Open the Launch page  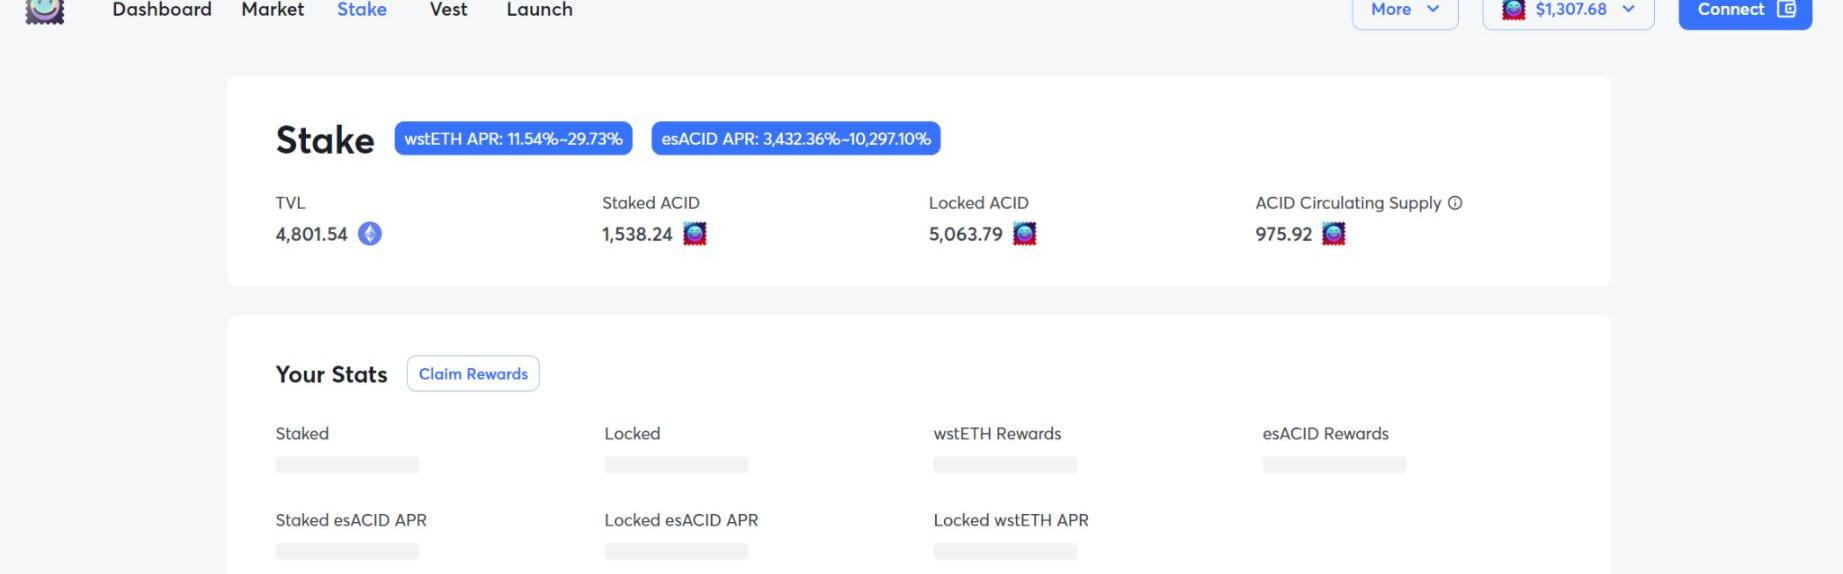[x=539, y=10]
